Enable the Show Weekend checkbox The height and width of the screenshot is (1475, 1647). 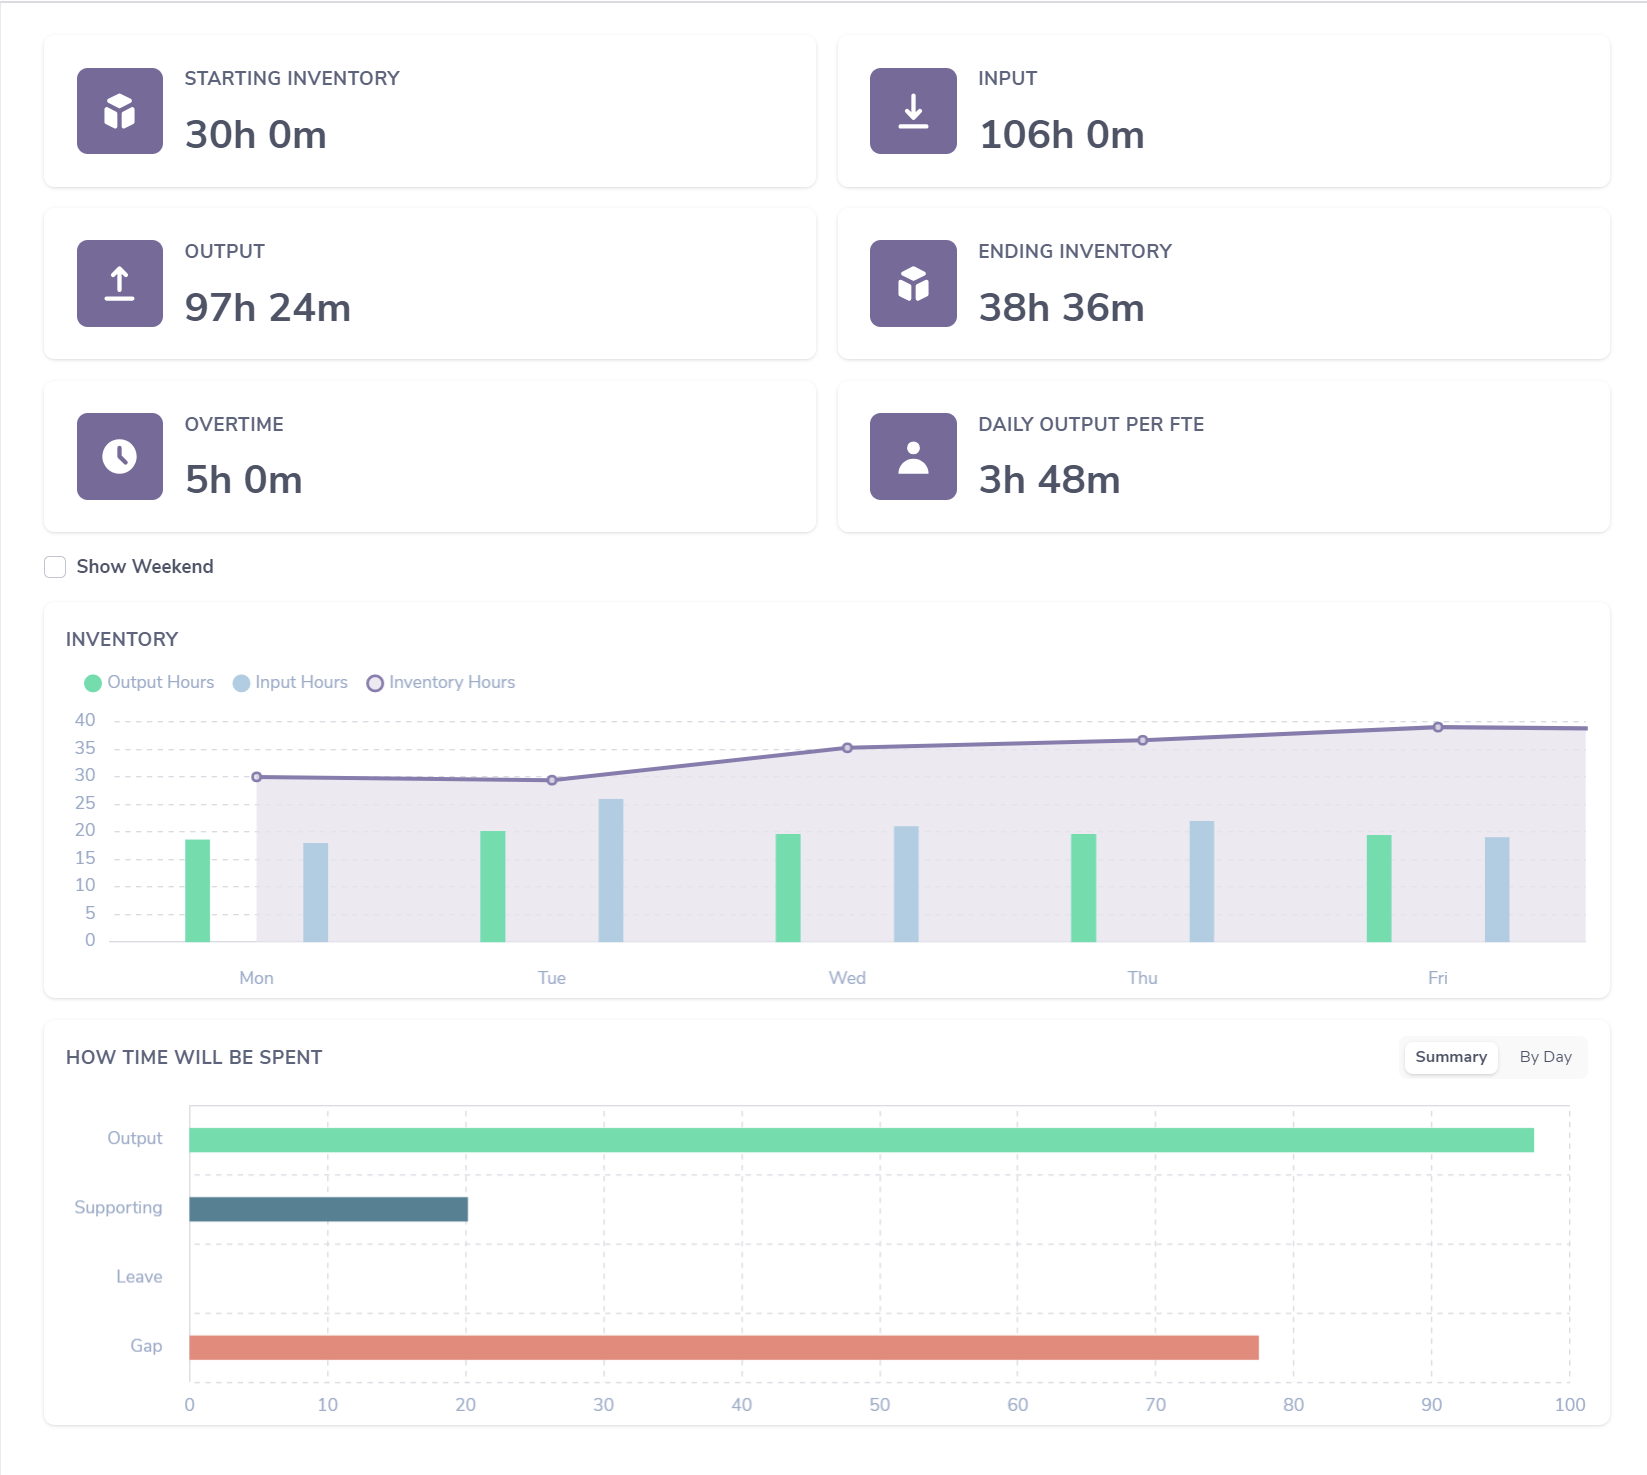click(55, 567)
